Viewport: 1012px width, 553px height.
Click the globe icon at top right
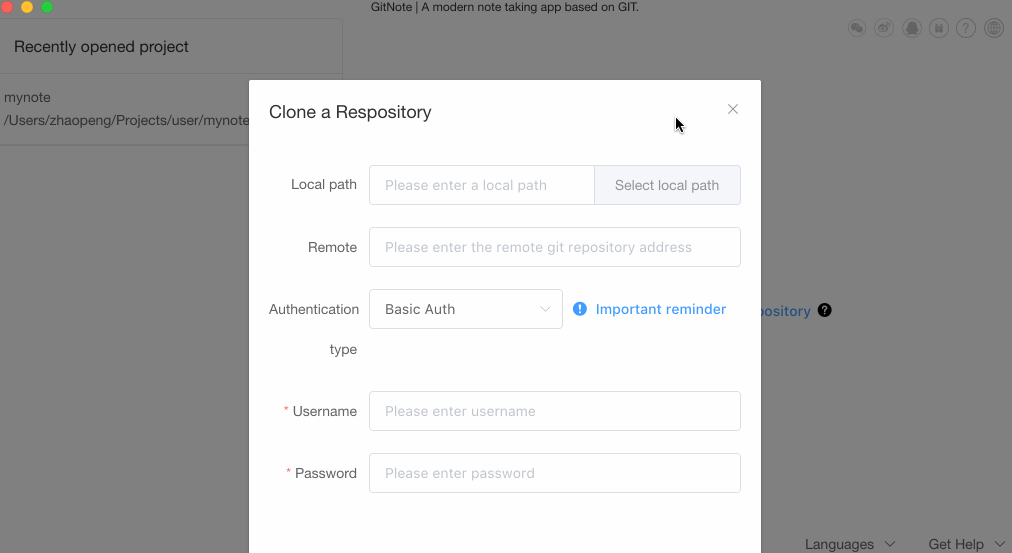click(993, 28)
